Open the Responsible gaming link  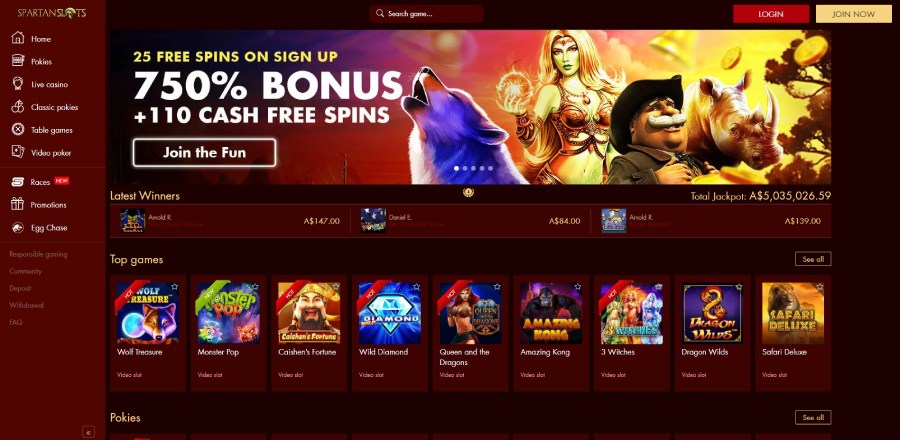click(x=38, y=254)
